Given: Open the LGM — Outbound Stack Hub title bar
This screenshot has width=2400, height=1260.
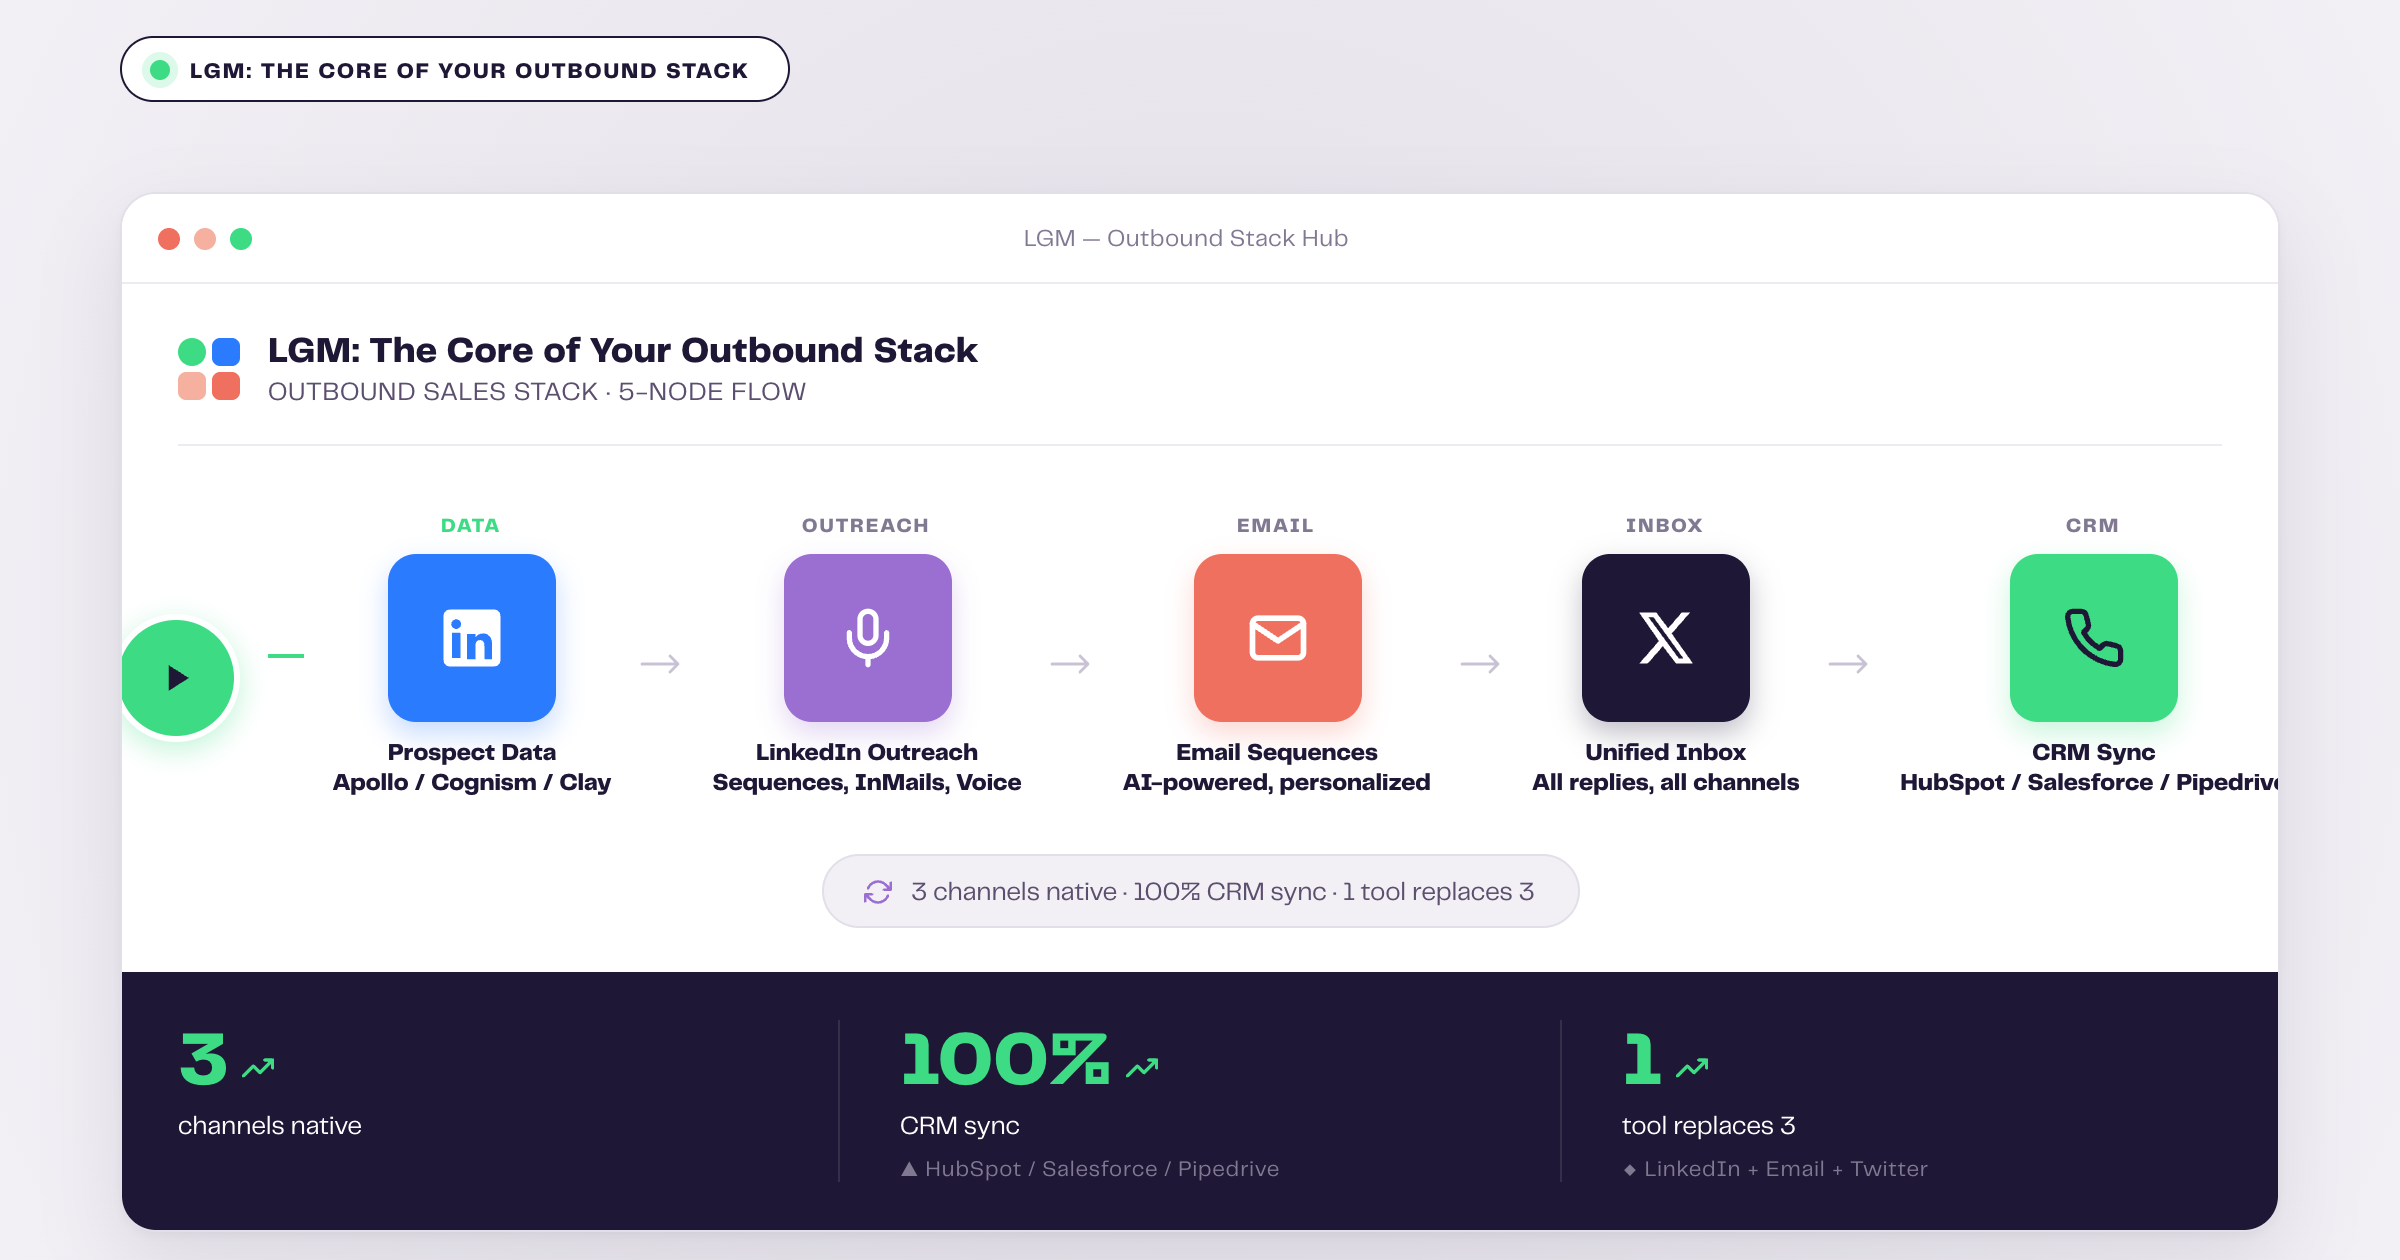Looking at the screenshot, I should [1185, 238].
